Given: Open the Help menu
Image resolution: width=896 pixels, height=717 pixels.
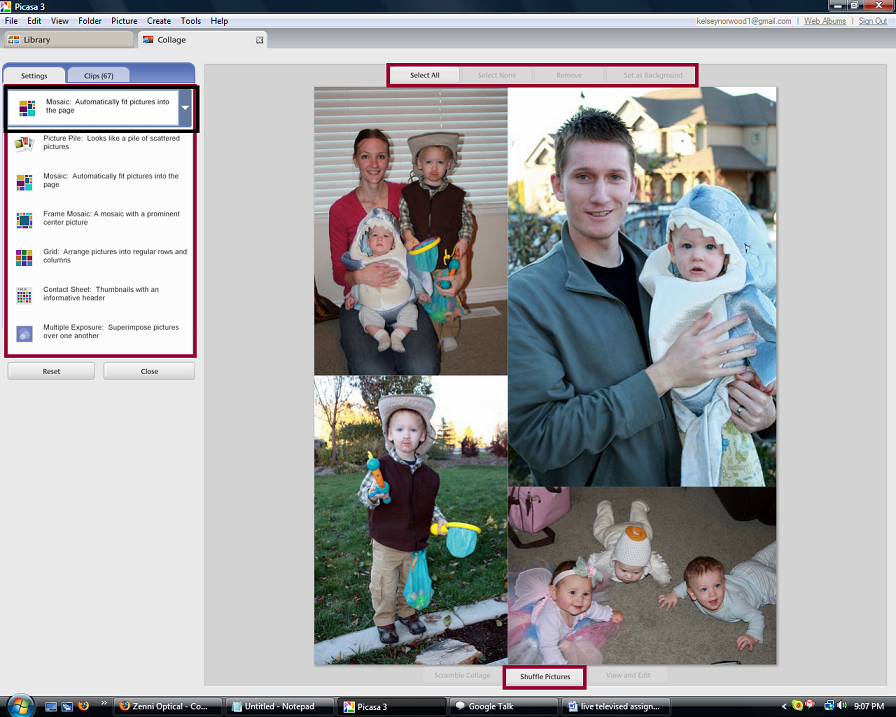Looking at the screenshot, I should (x=219, y=21).
